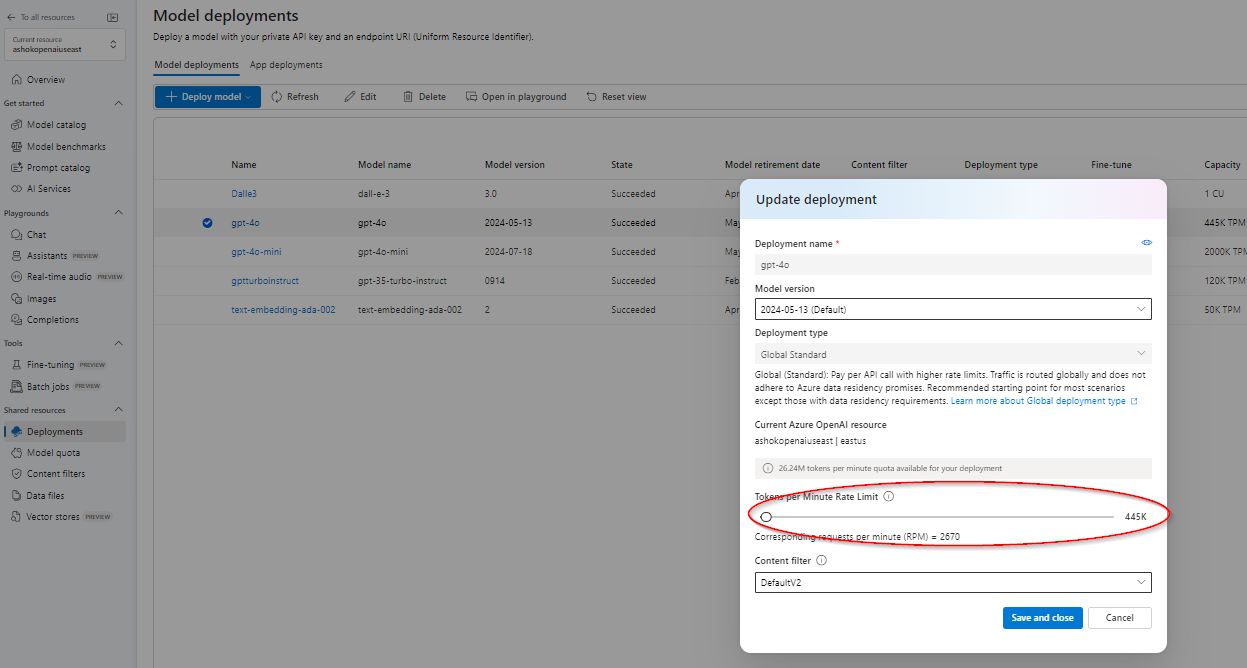Open Content filters page

(56, 474)
